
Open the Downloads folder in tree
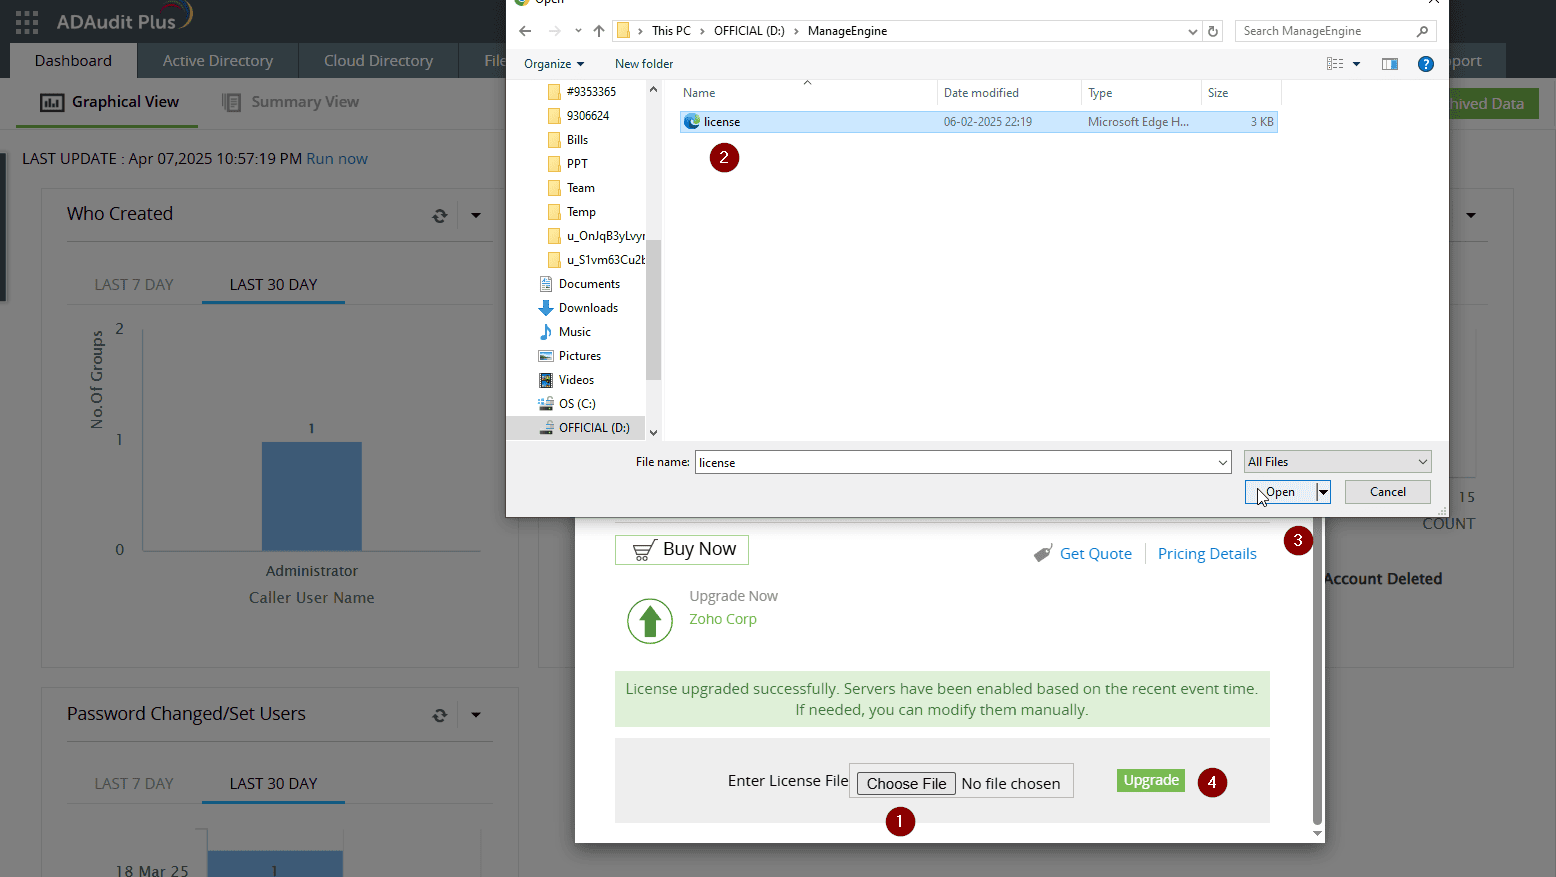click(588, 308)
